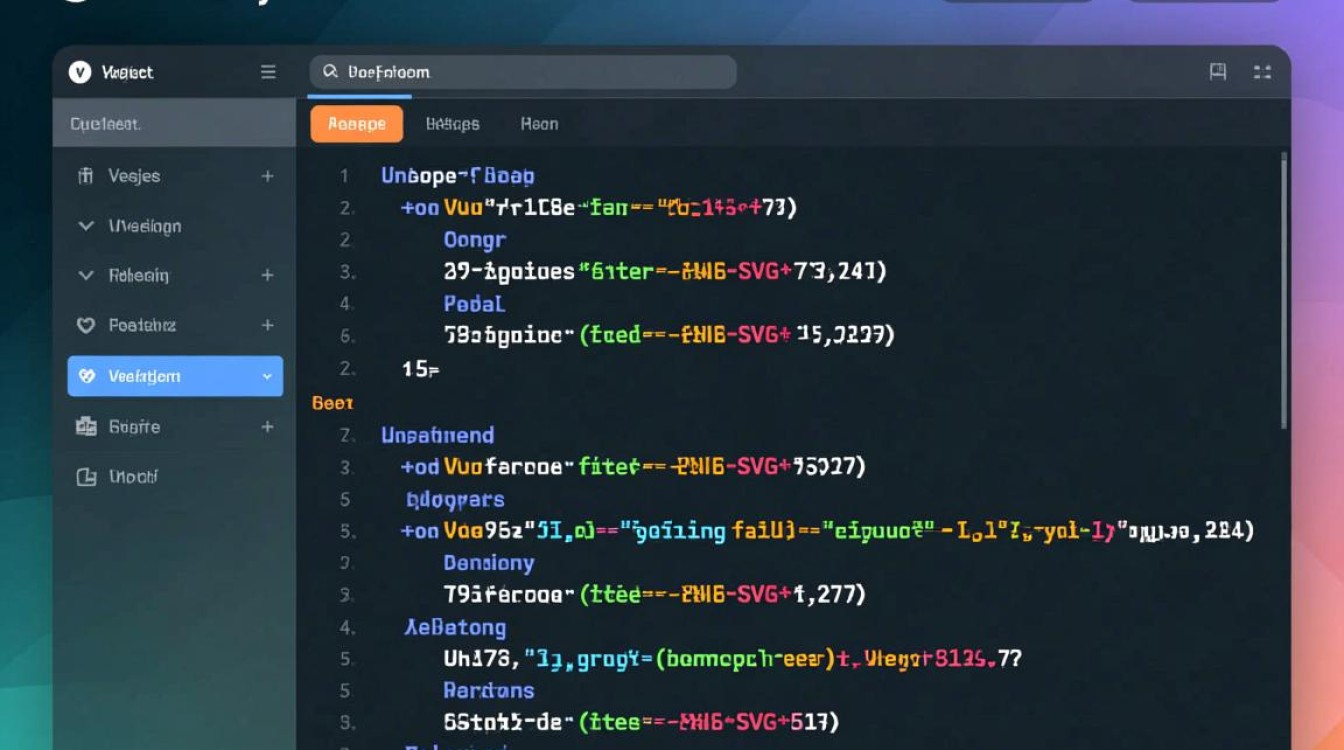Click the code line reading Oongr
Image resolution: width=1344 pixels, height=750 pixels.
475,240
